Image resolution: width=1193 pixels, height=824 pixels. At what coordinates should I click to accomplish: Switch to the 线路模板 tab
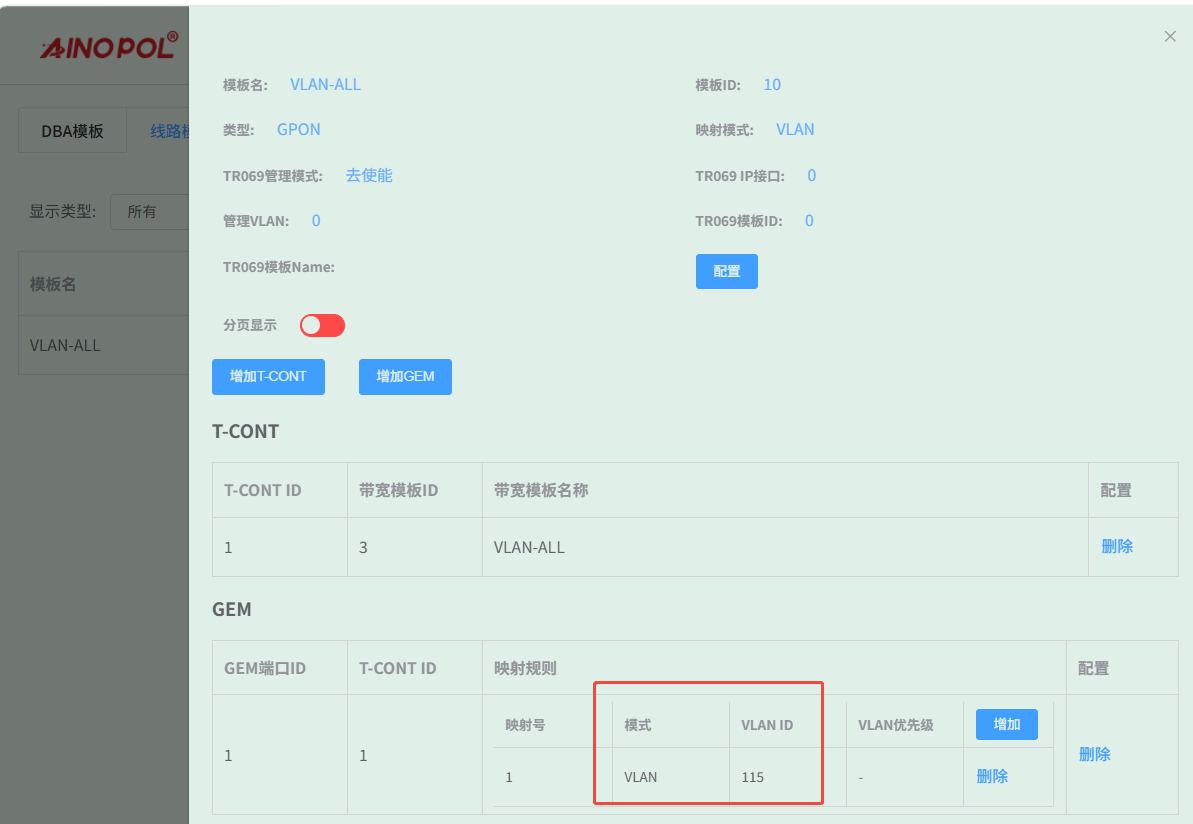coord(169,131)
